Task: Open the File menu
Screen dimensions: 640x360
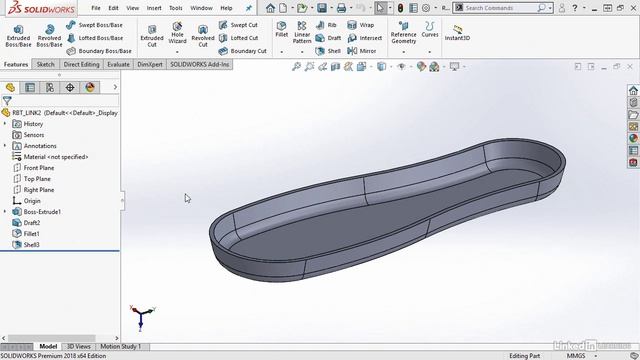Action: point(96,8)
